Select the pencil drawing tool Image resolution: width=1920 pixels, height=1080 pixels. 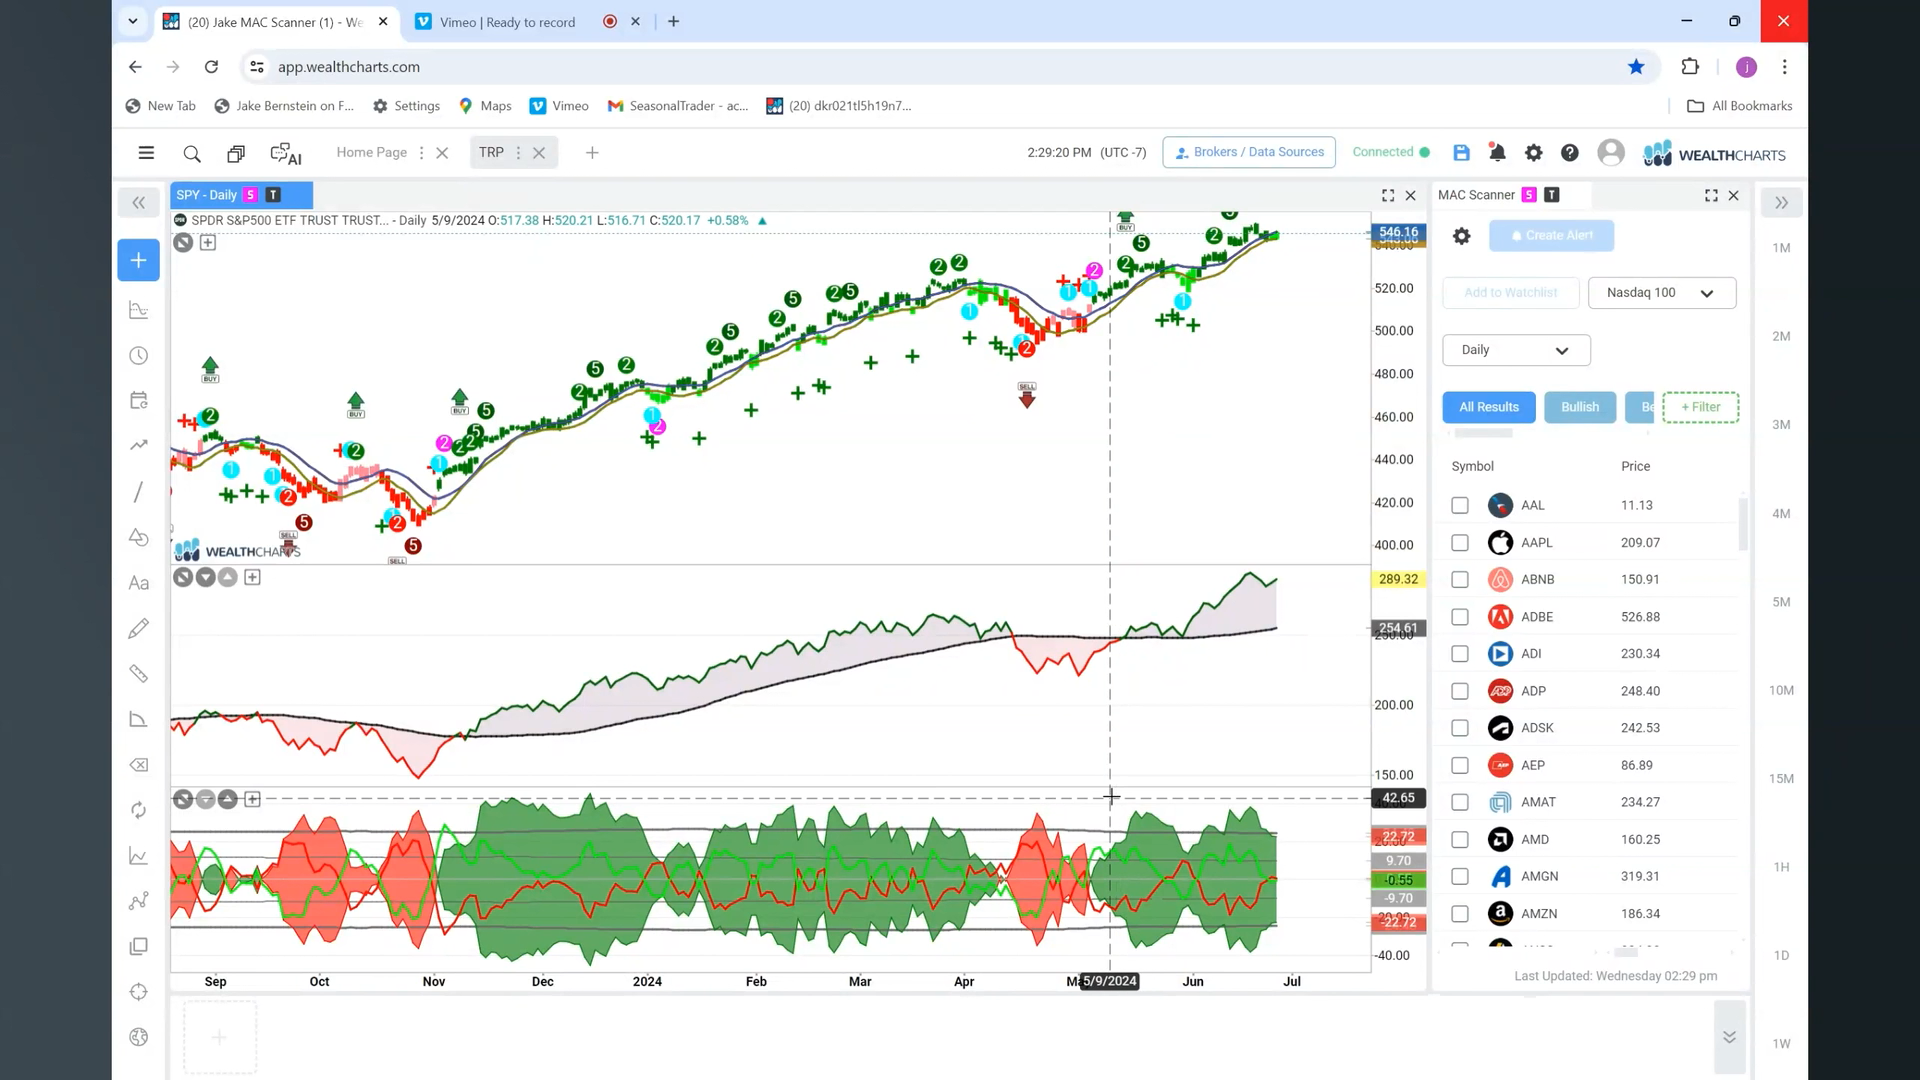point(139,628)
